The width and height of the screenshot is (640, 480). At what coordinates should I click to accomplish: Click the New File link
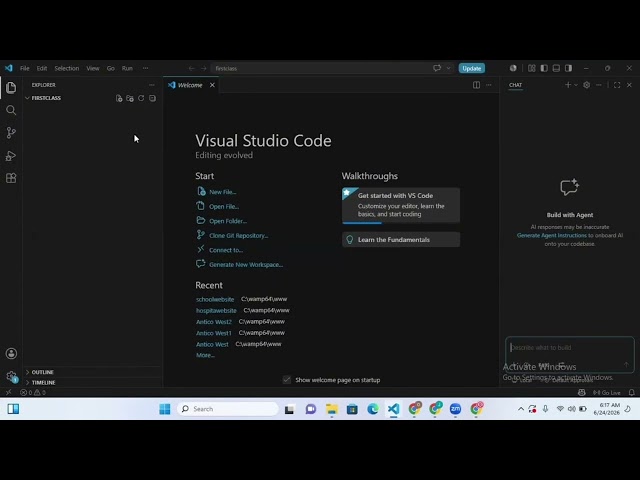pos(222,192)
